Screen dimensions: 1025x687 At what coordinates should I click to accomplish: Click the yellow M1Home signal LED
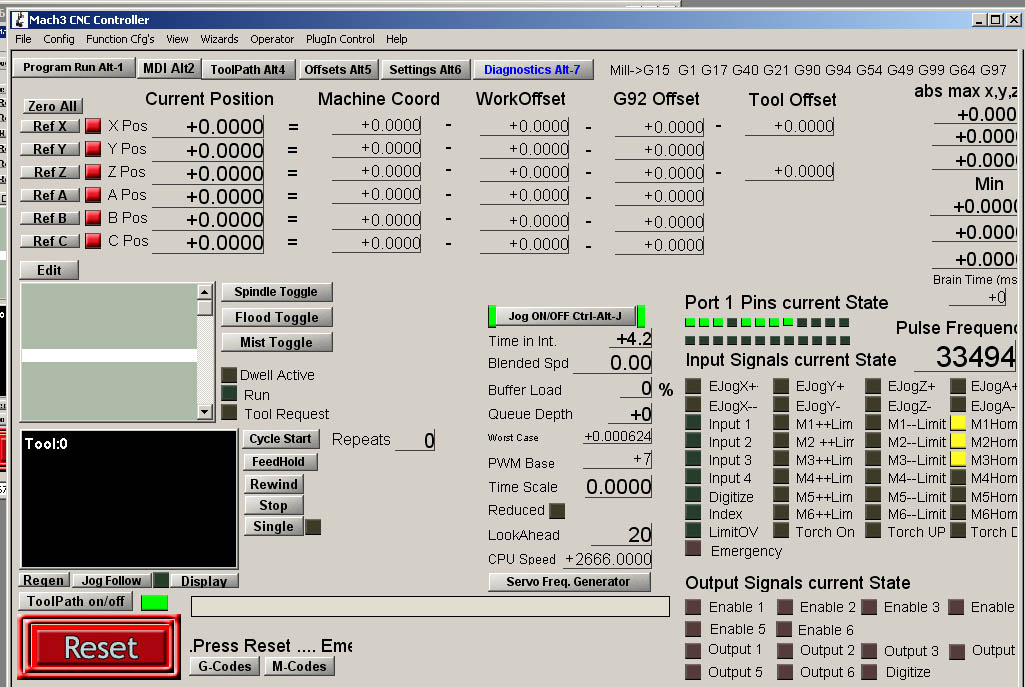click(x=958, y=423)
